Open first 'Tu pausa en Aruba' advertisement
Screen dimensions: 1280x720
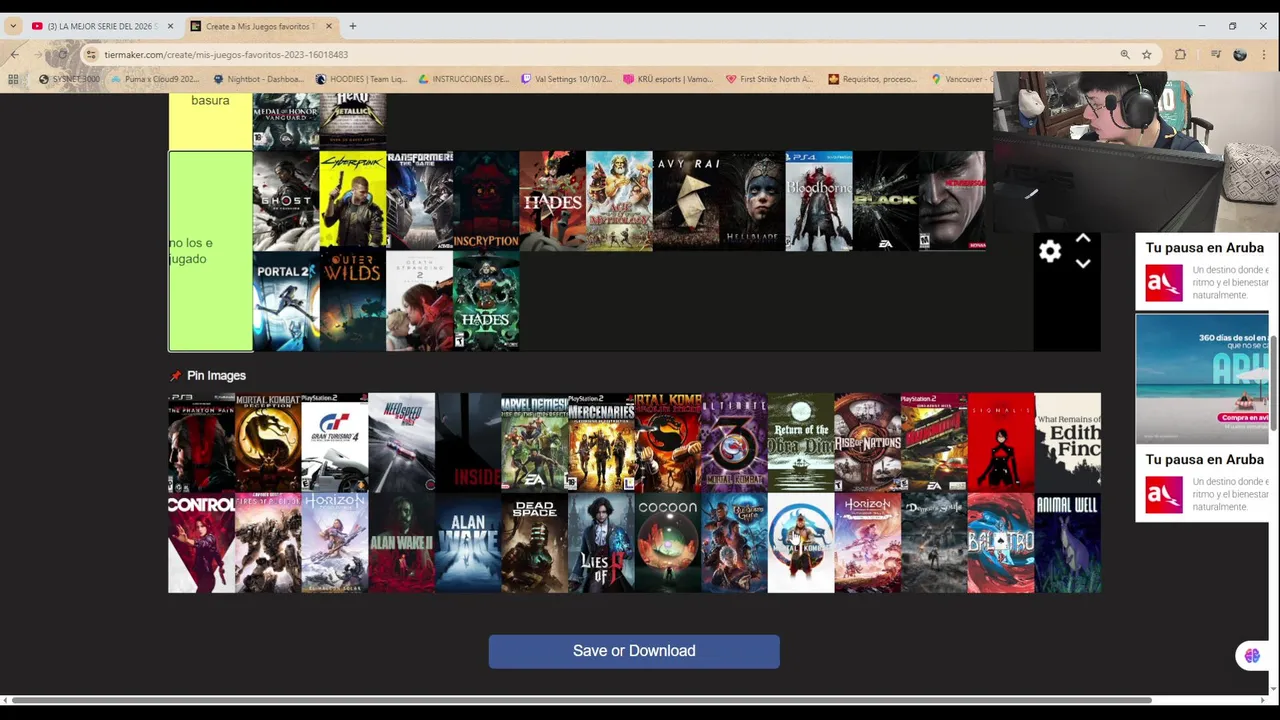[x=1202, y=272]
